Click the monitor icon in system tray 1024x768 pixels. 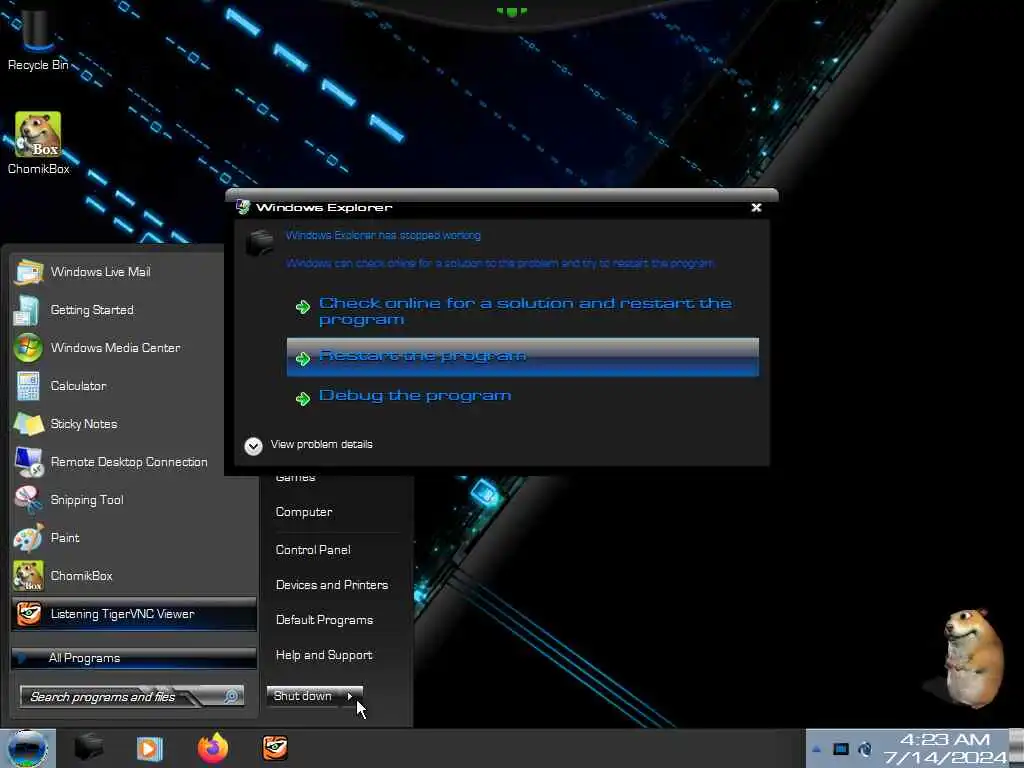click(840, 749)
